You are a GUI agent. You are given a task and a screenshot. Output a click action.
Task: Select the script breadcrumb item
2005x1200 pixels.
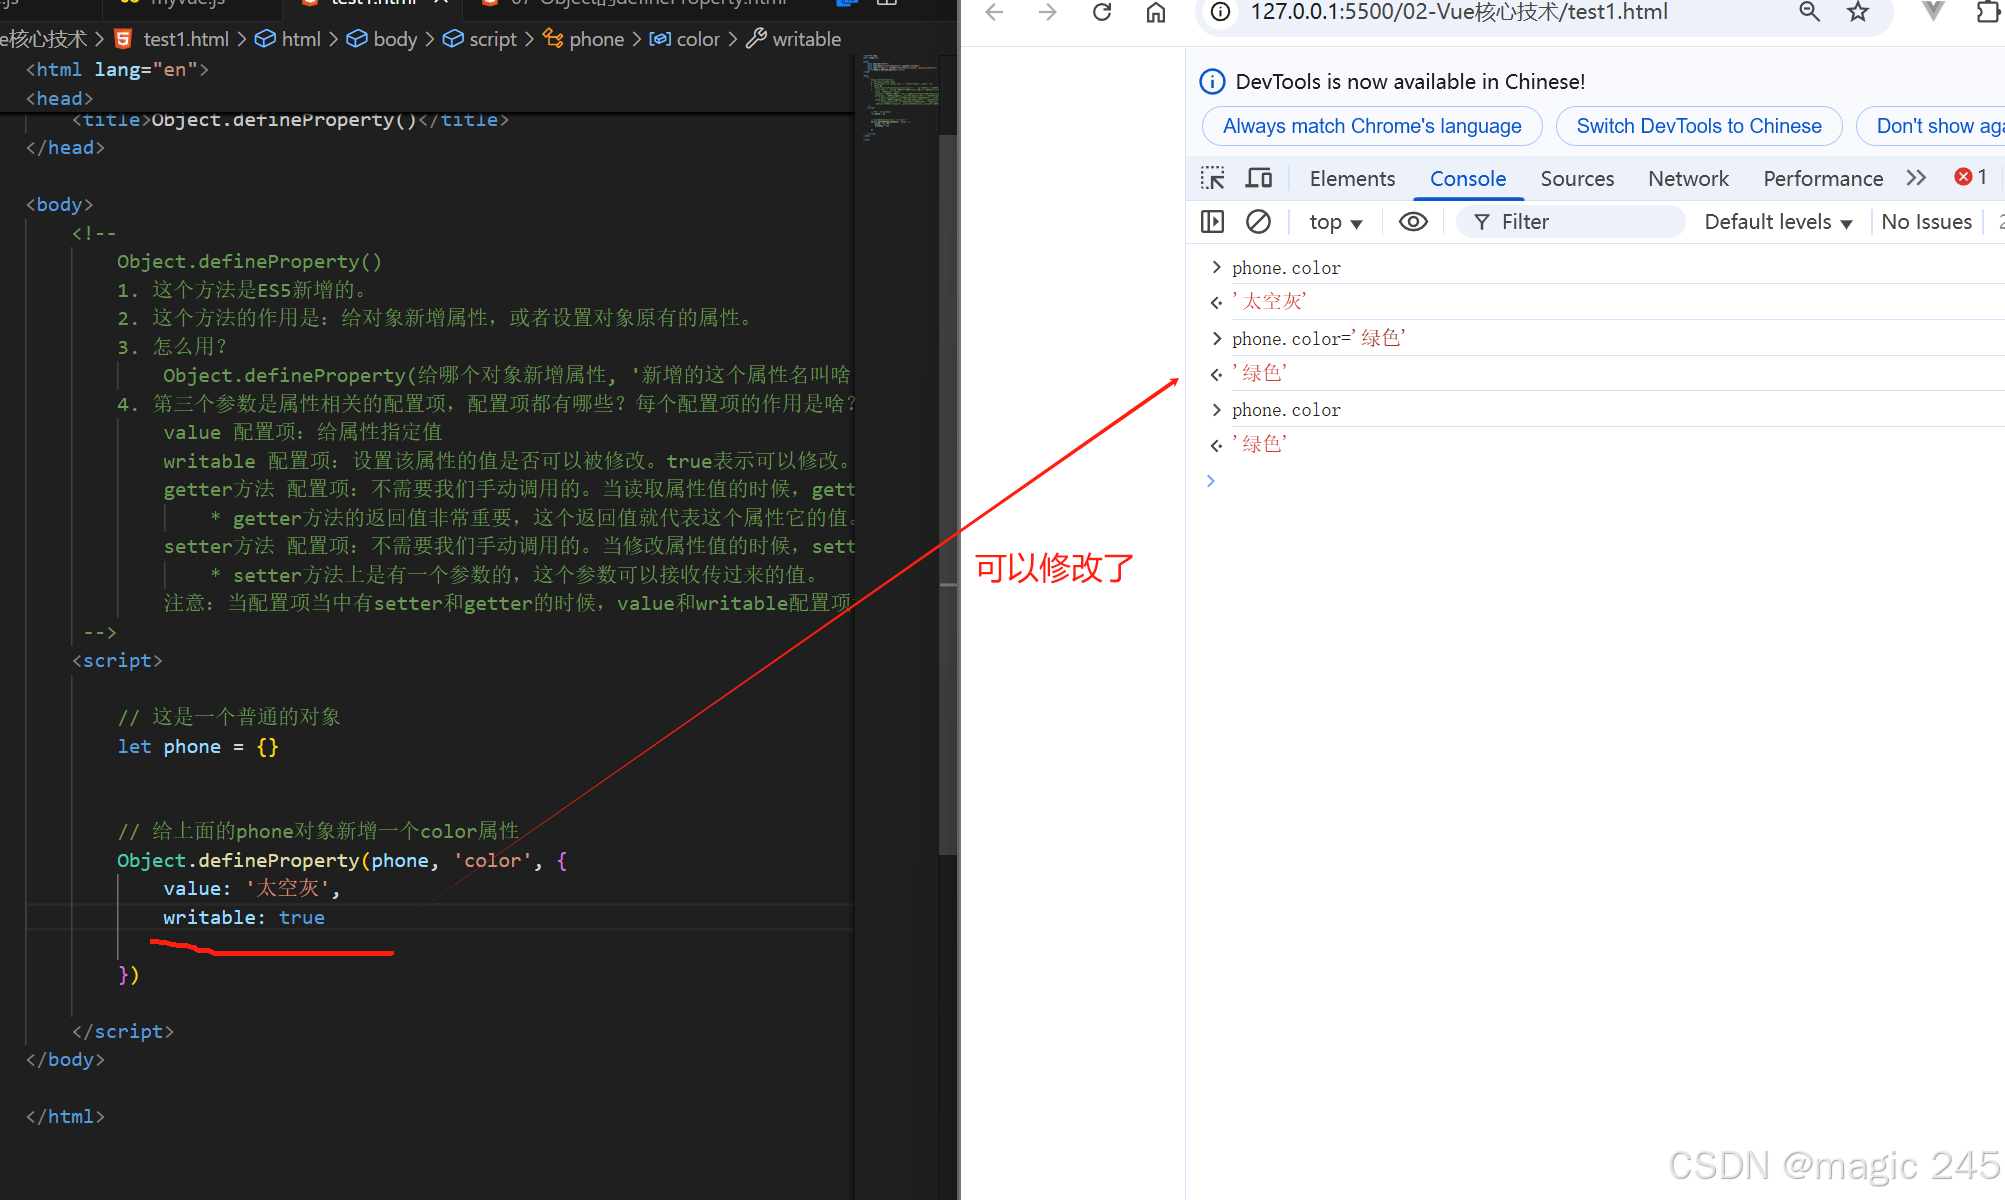click(493, 39)
